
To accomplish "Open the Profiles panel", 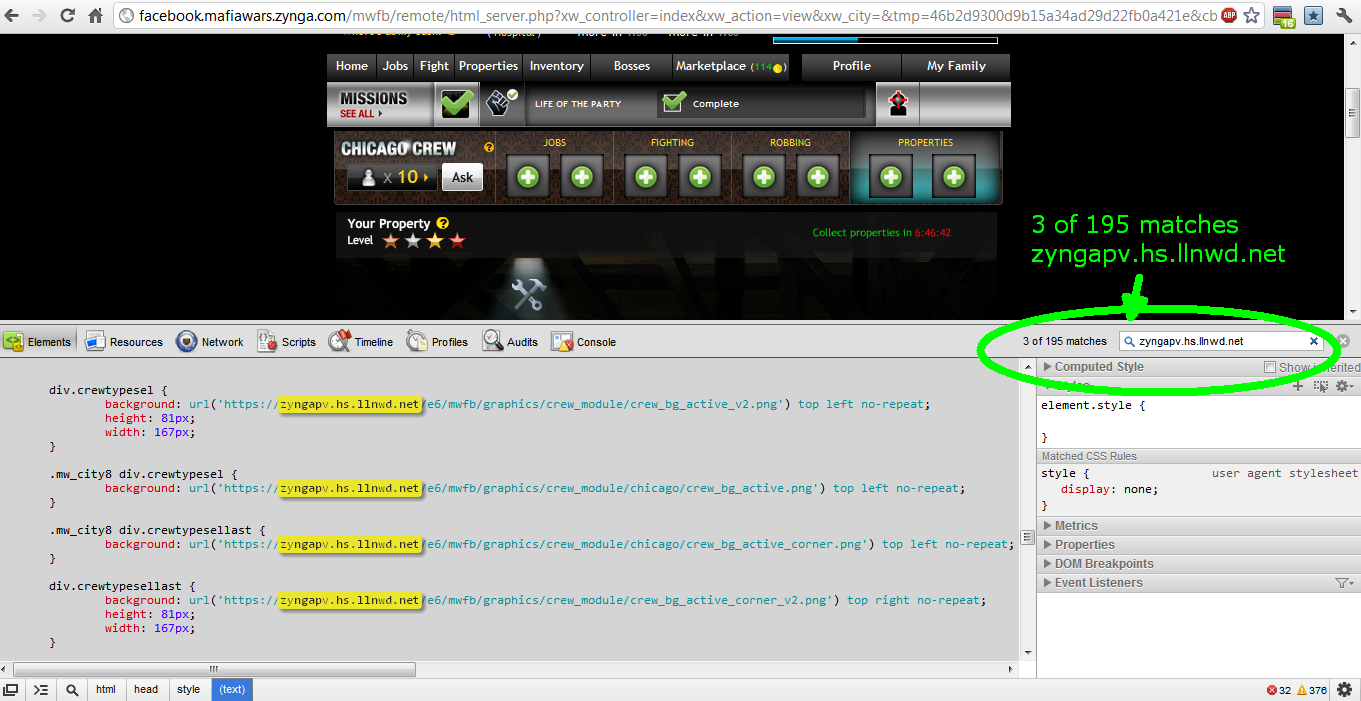I will 437,341.
